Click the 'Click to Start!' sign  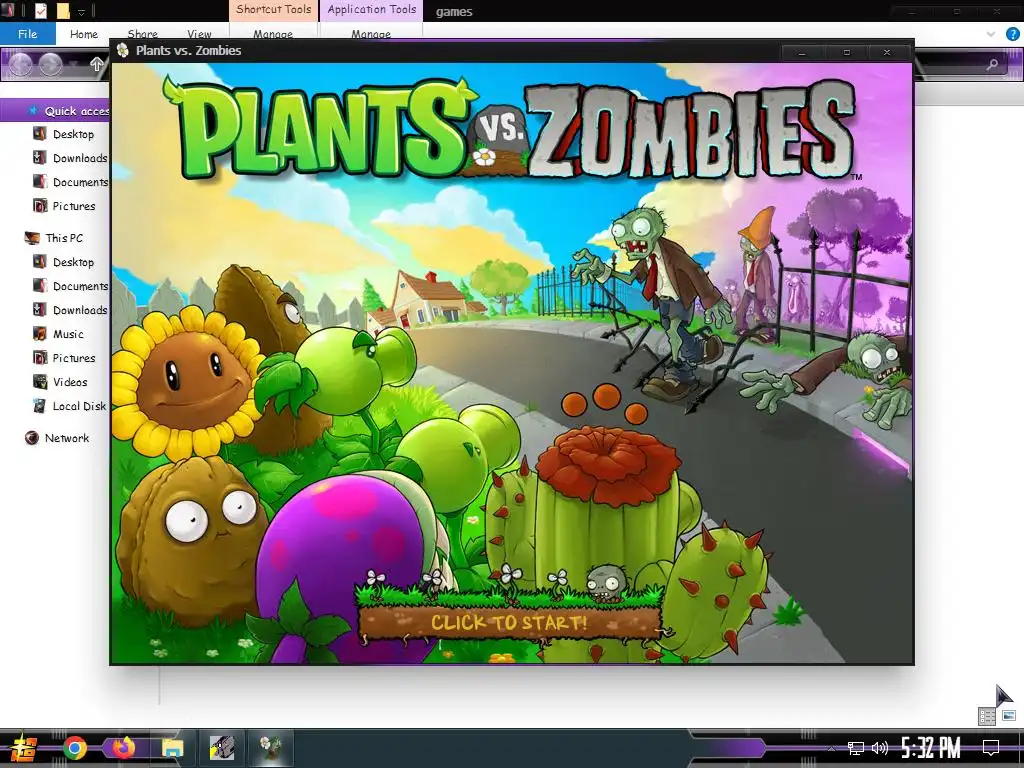[x=509, y=622]
